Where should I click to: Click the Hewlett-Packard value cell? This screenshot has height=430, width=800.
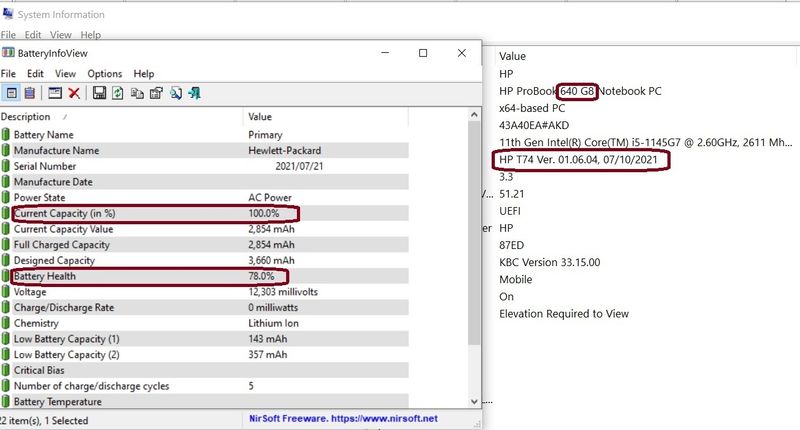point(285,150)
